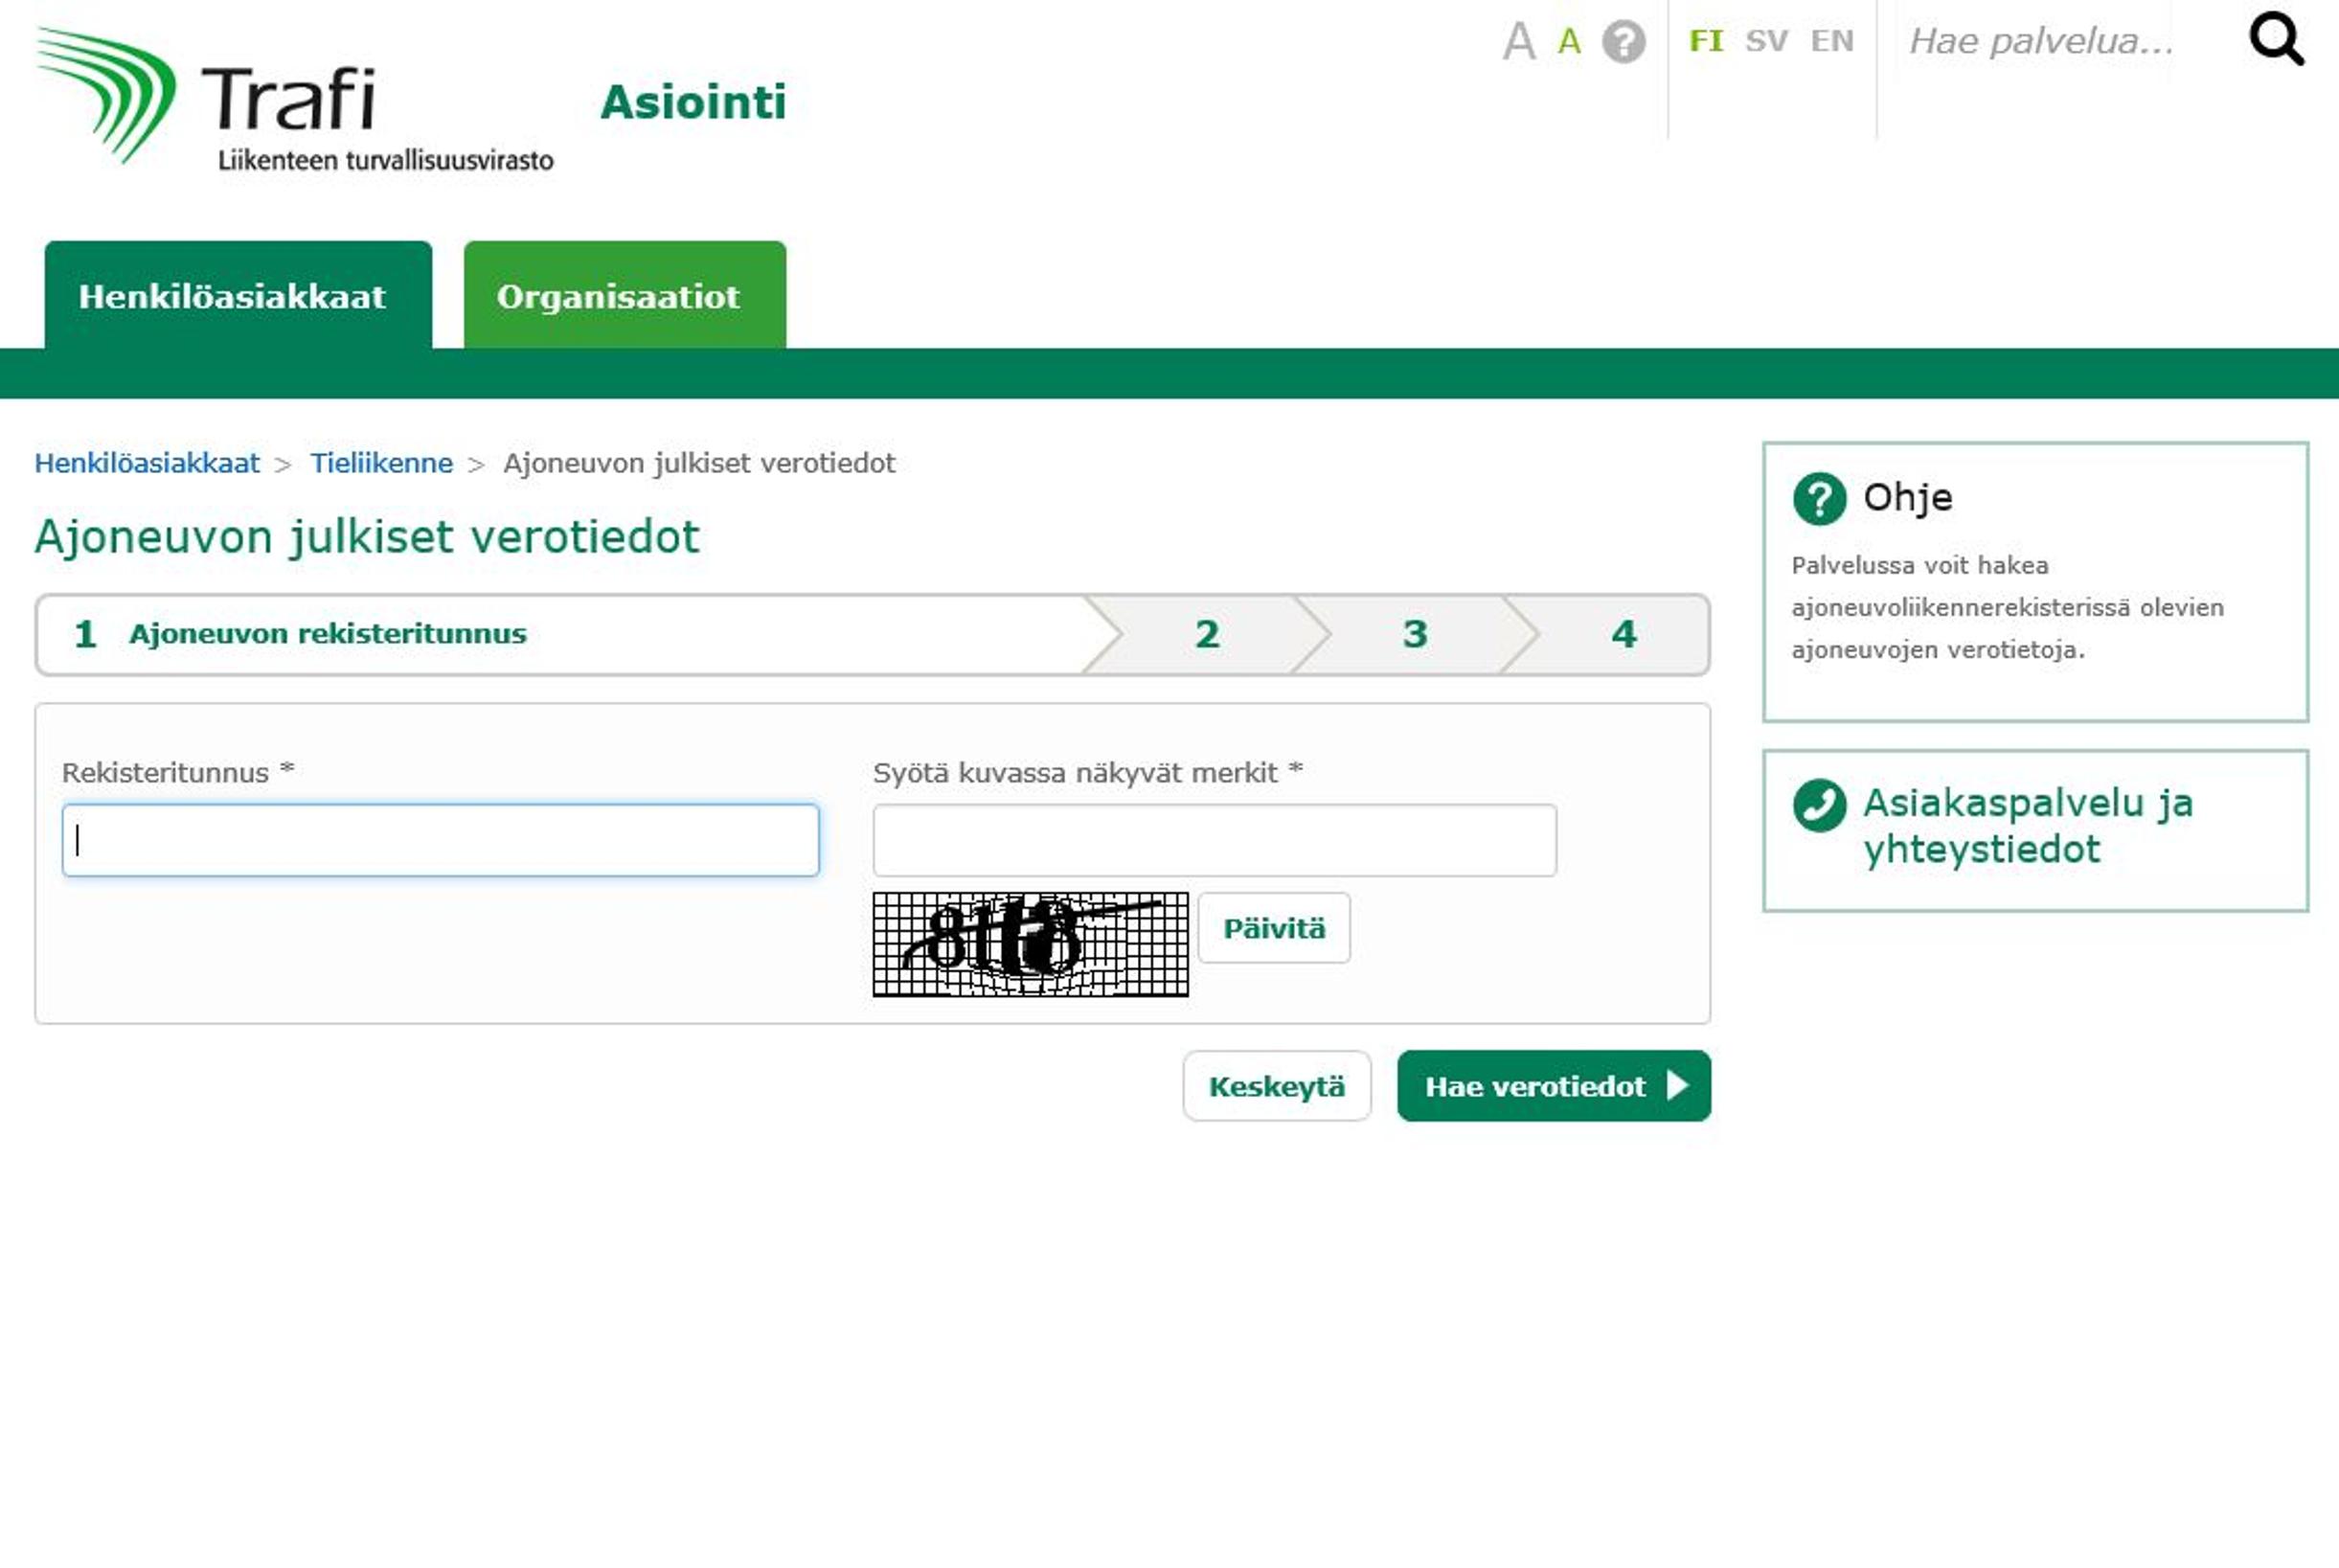The width and height of the screenshot is (2339, 1568).
Task: Click the Ohje panel heading
Action: click(1907, 497)
